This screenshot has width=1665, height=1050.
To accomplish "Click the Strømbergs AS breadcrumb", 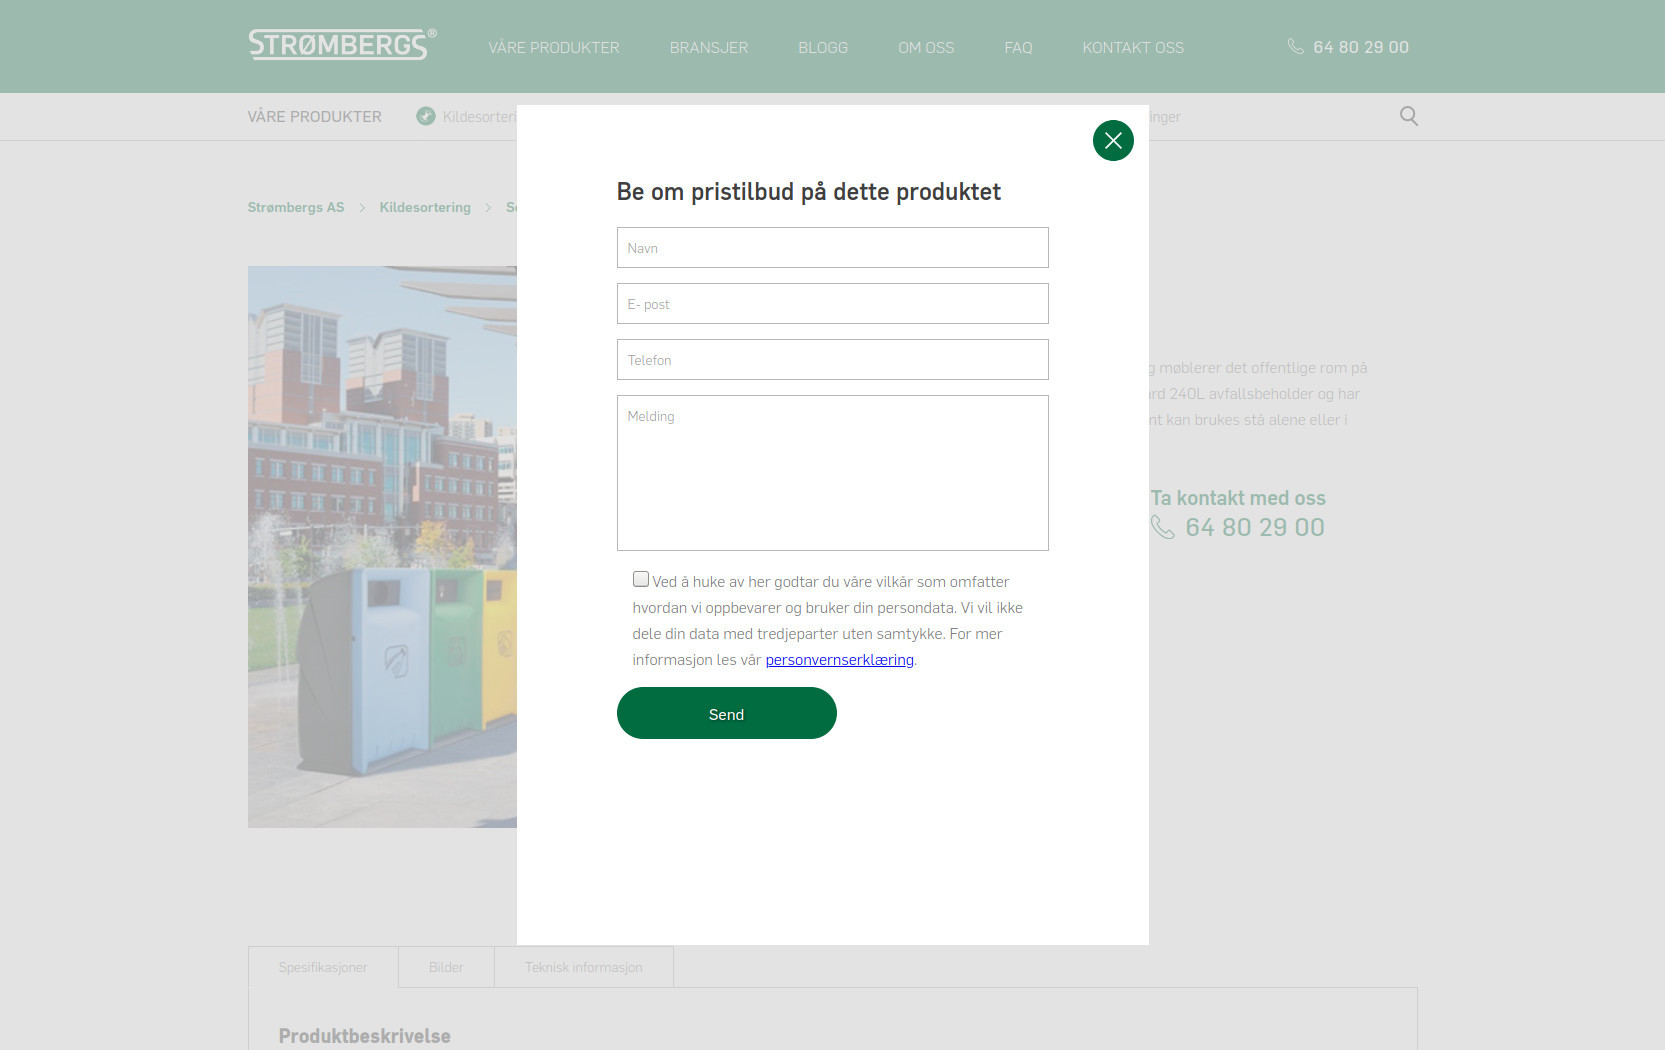I will click(x=296, y=207).
